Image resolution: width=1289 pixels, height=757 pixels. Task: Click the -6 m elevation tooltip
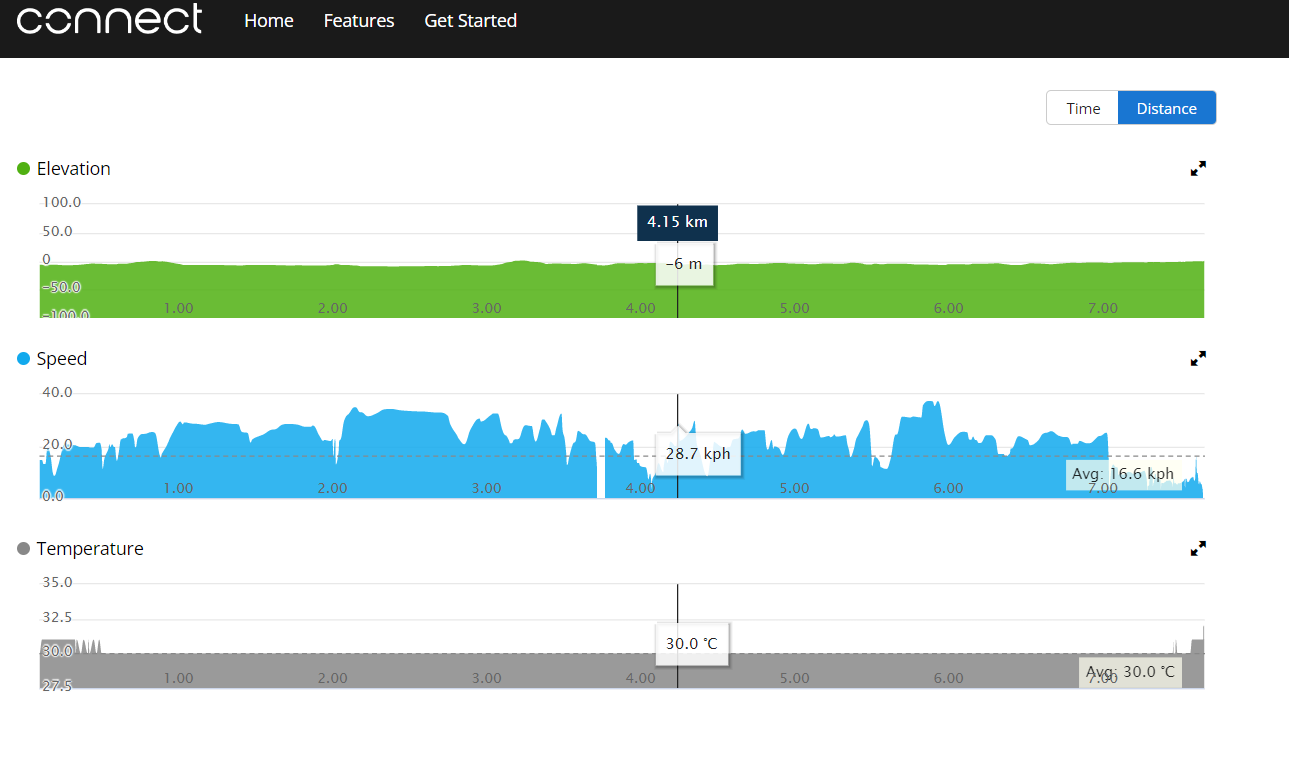pyautogui.click(x=684, y=265)
